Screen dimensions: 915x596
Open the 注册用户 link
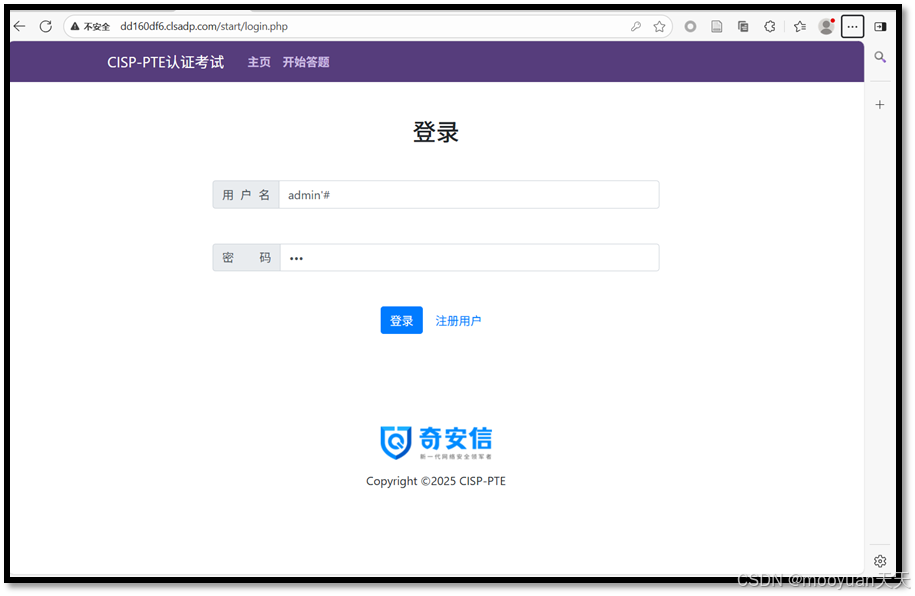(x=458, y=320)
